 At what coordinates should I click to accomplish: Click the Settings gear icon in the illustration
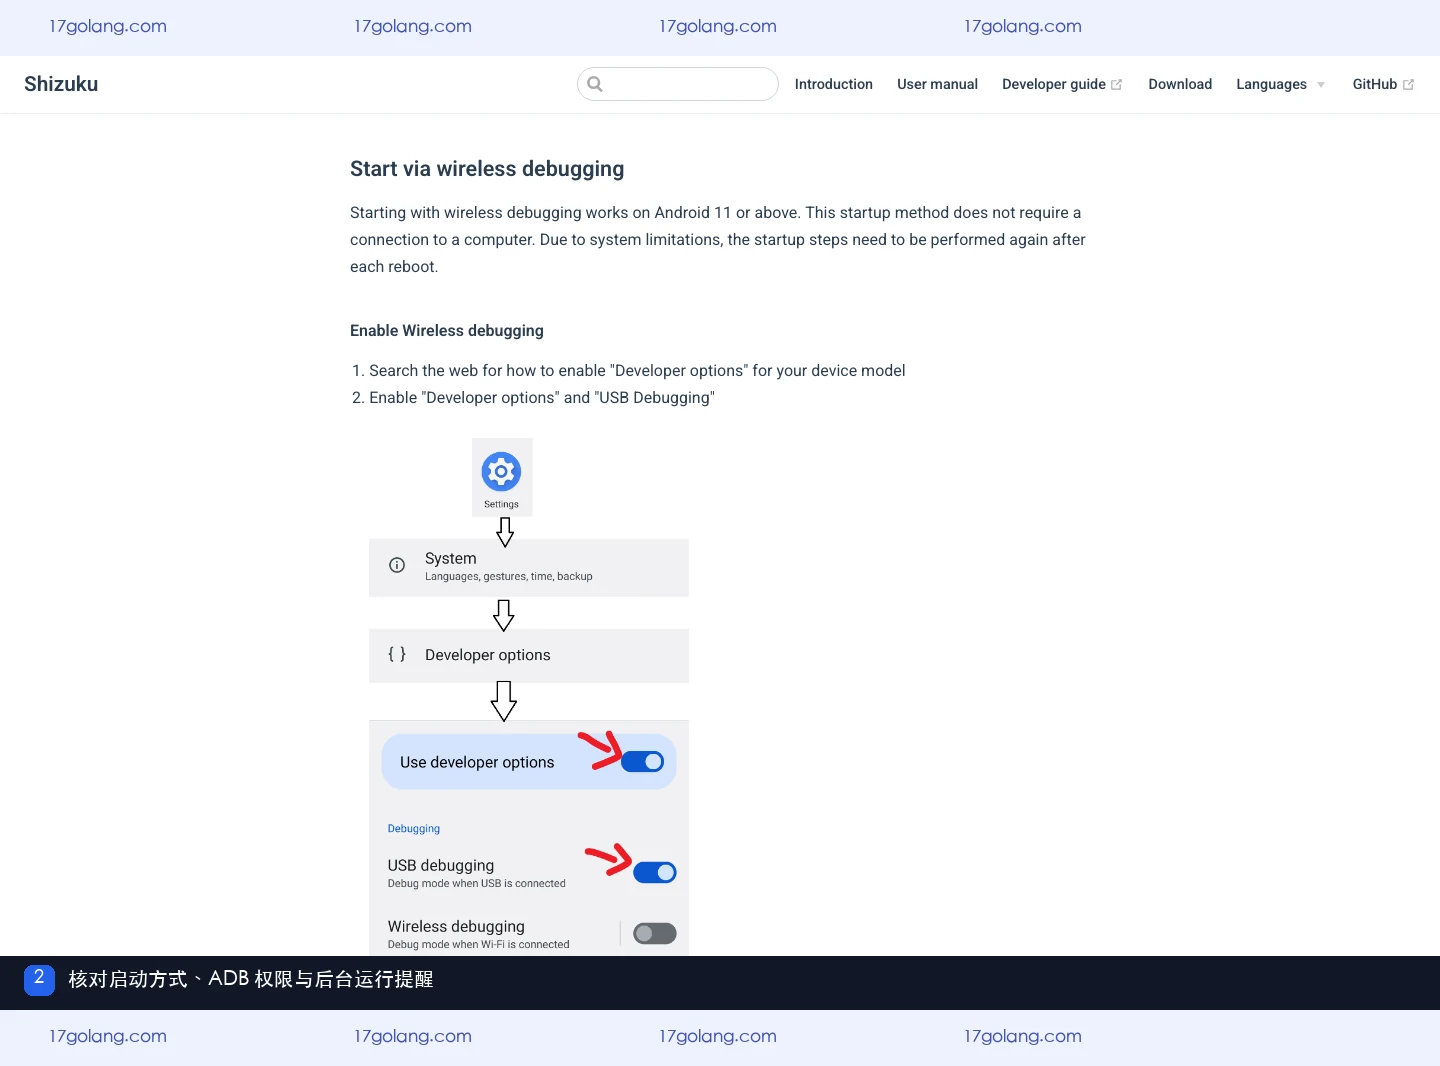501,471
